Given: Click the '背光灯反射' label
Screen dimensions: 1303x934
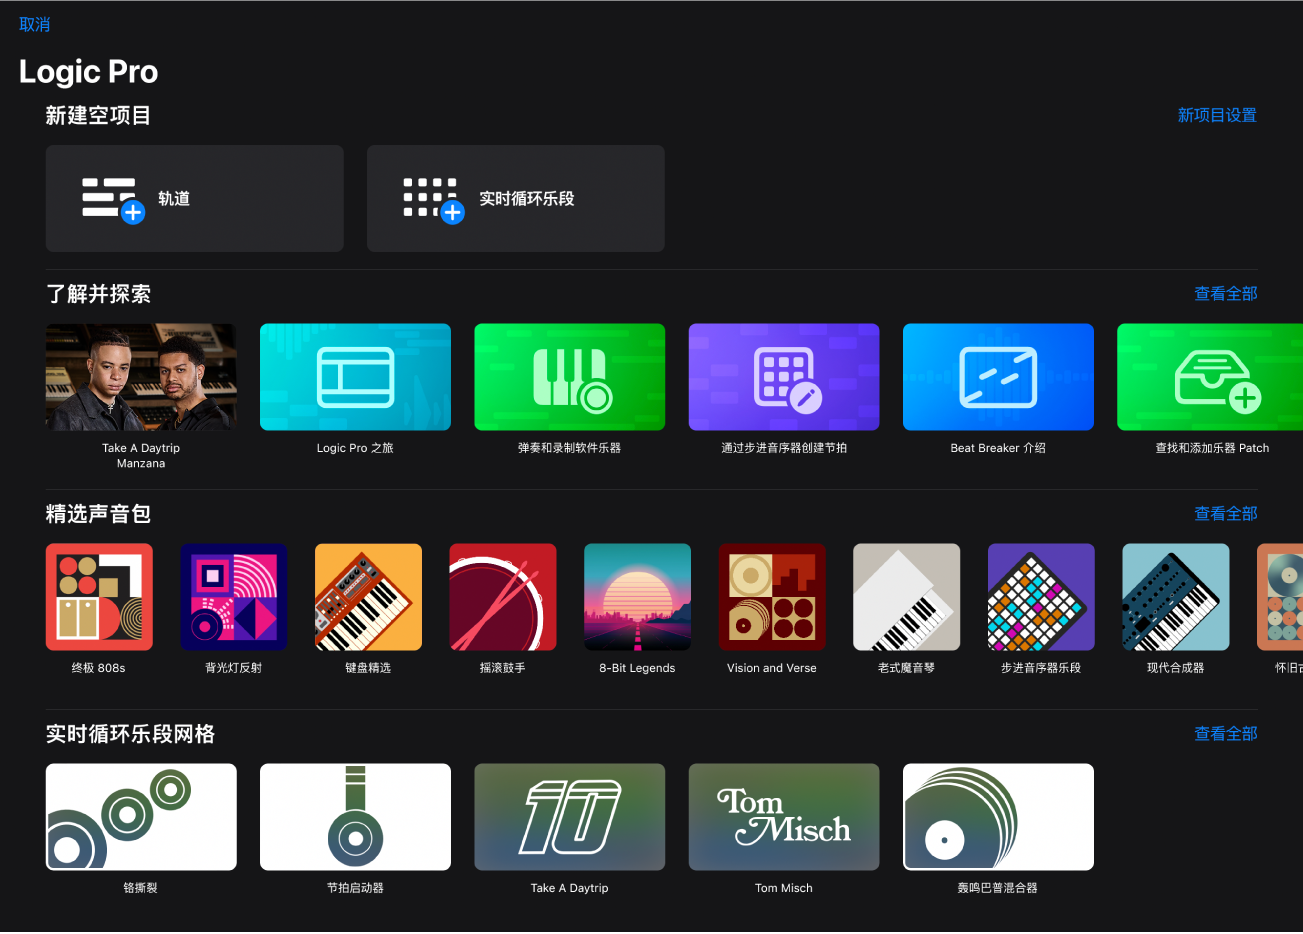Looking at the screenshot, I should click(x=234, y=668).
